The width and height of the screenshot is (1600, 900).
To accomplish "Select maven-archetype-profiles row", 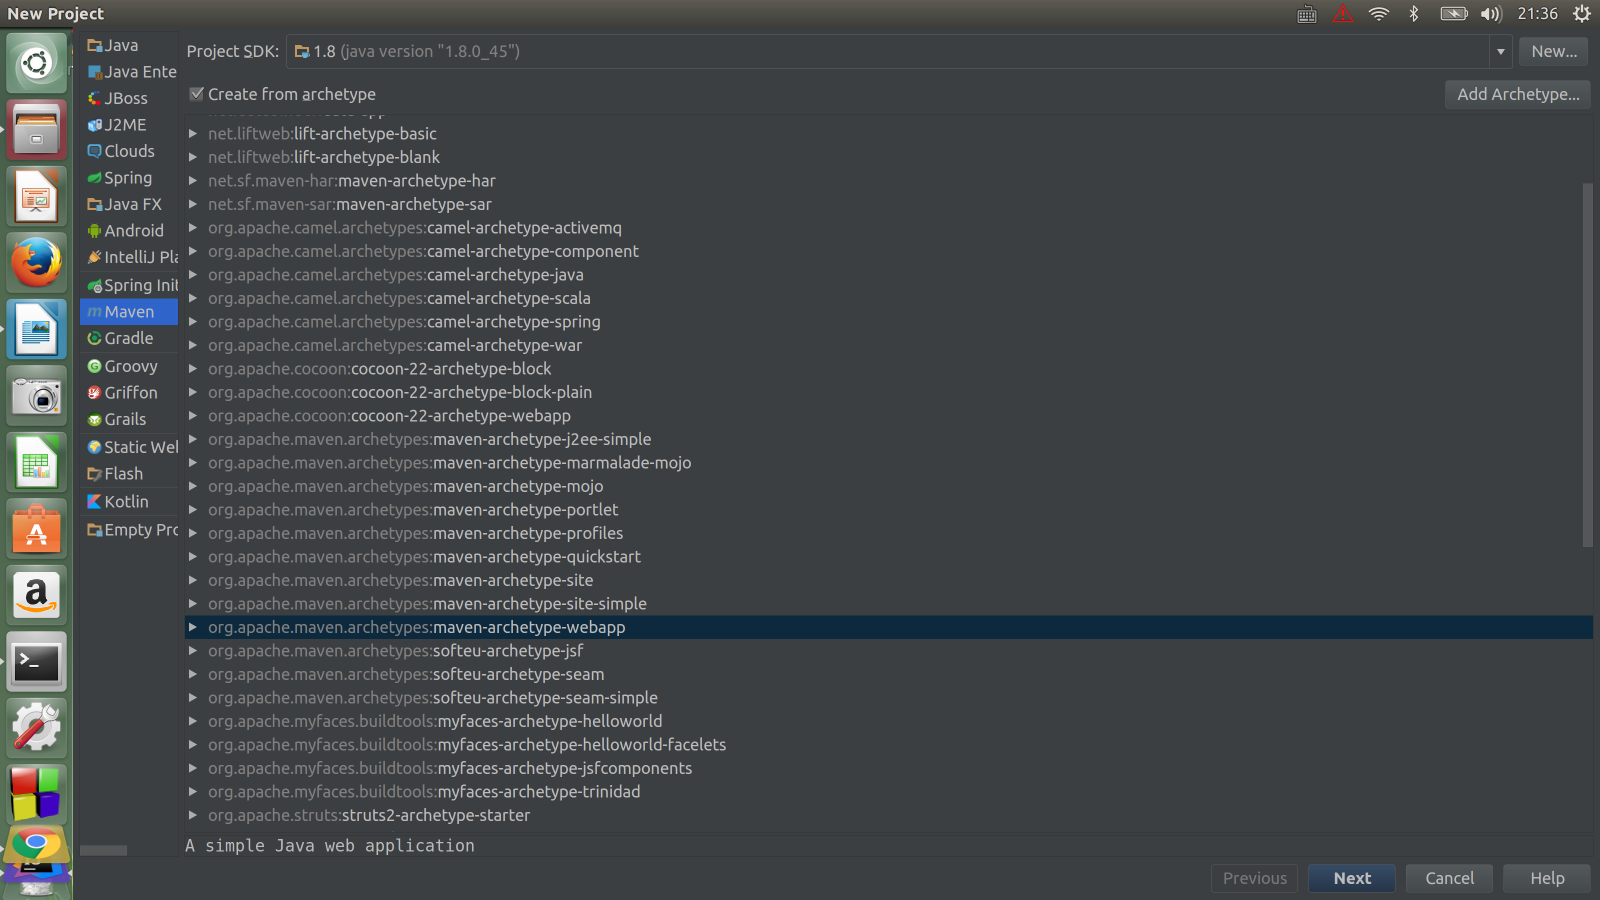I will [889, 533].
